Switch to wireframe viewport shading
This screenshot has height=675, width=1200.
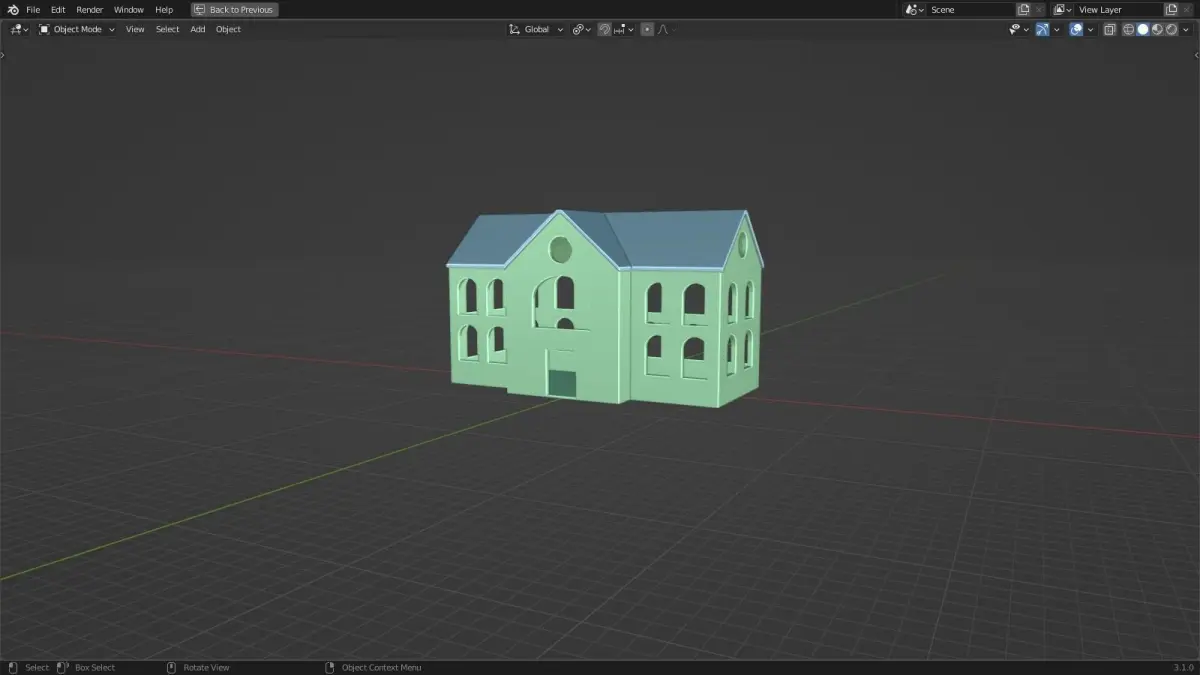point(1129,29)
